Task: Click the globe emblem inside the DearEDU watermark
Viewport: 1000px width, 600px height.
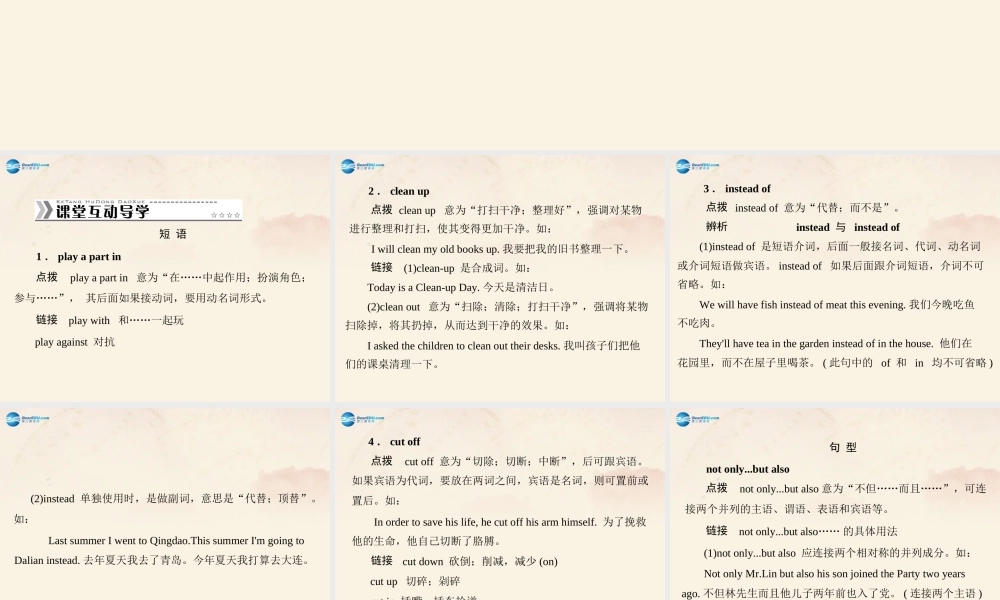Action: tap(14, 165)
